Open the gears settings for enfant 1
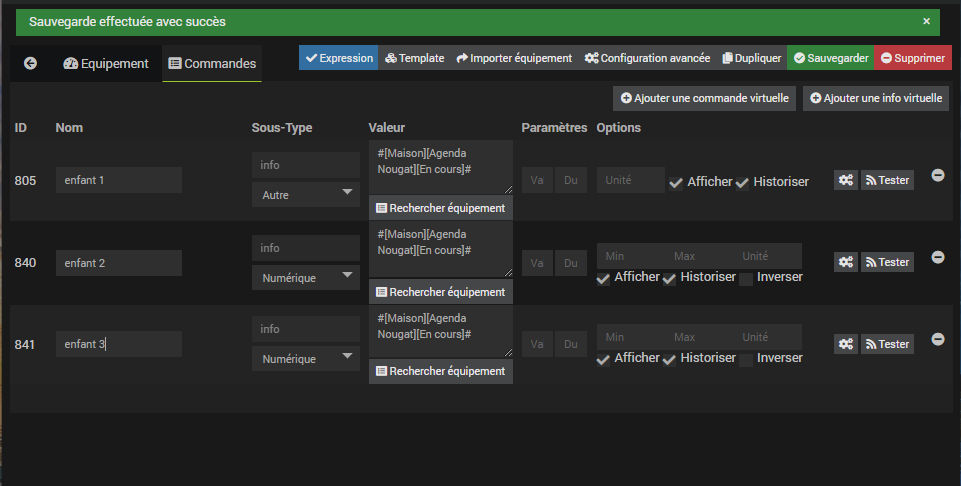 point(846,180)
